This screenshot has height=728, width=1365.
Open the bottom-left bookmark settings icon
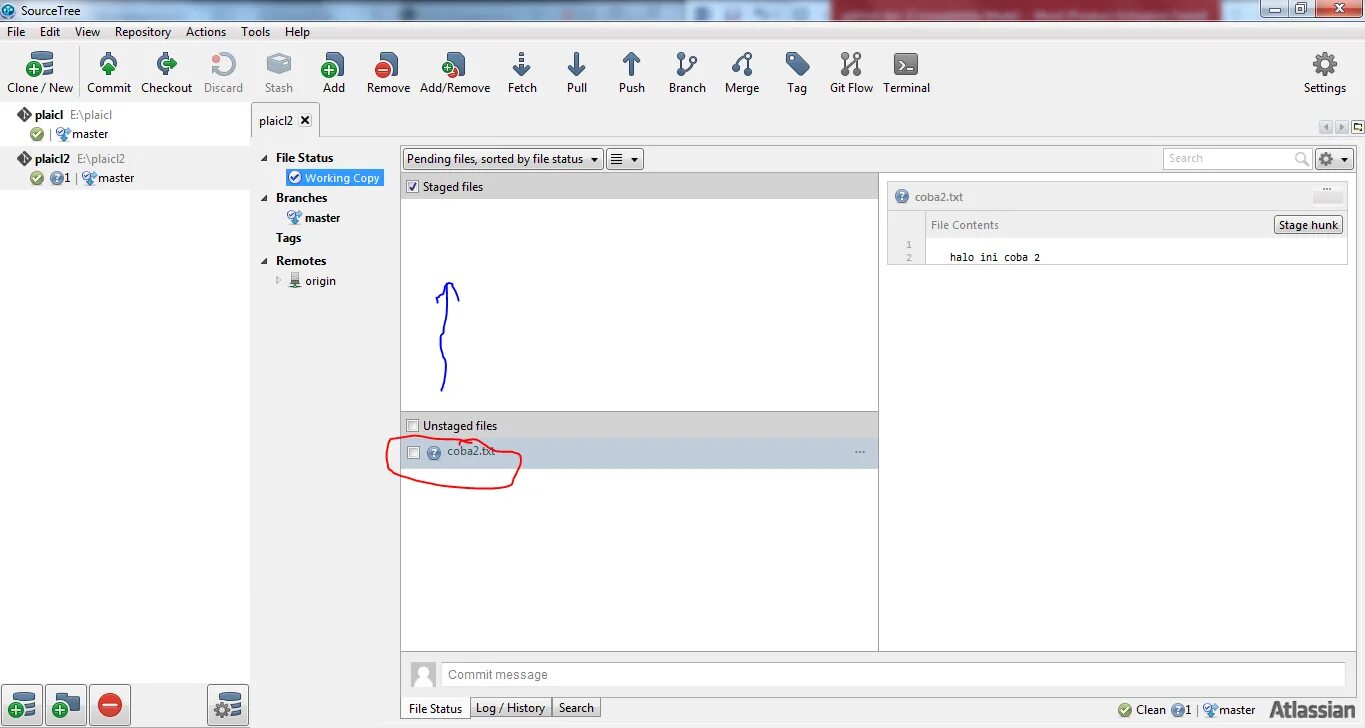tap(228, 706)
